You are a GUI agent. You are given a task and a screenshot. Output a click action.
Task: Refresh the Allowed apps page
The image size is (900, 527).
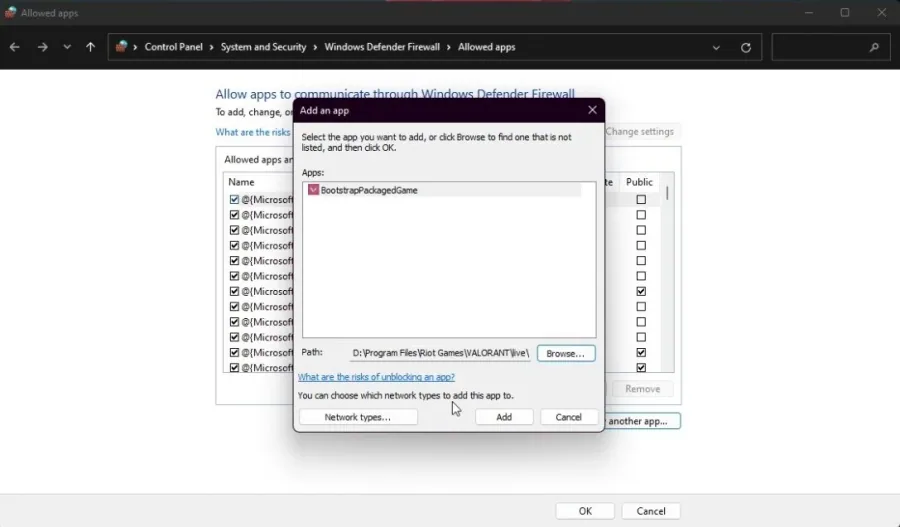746,48
